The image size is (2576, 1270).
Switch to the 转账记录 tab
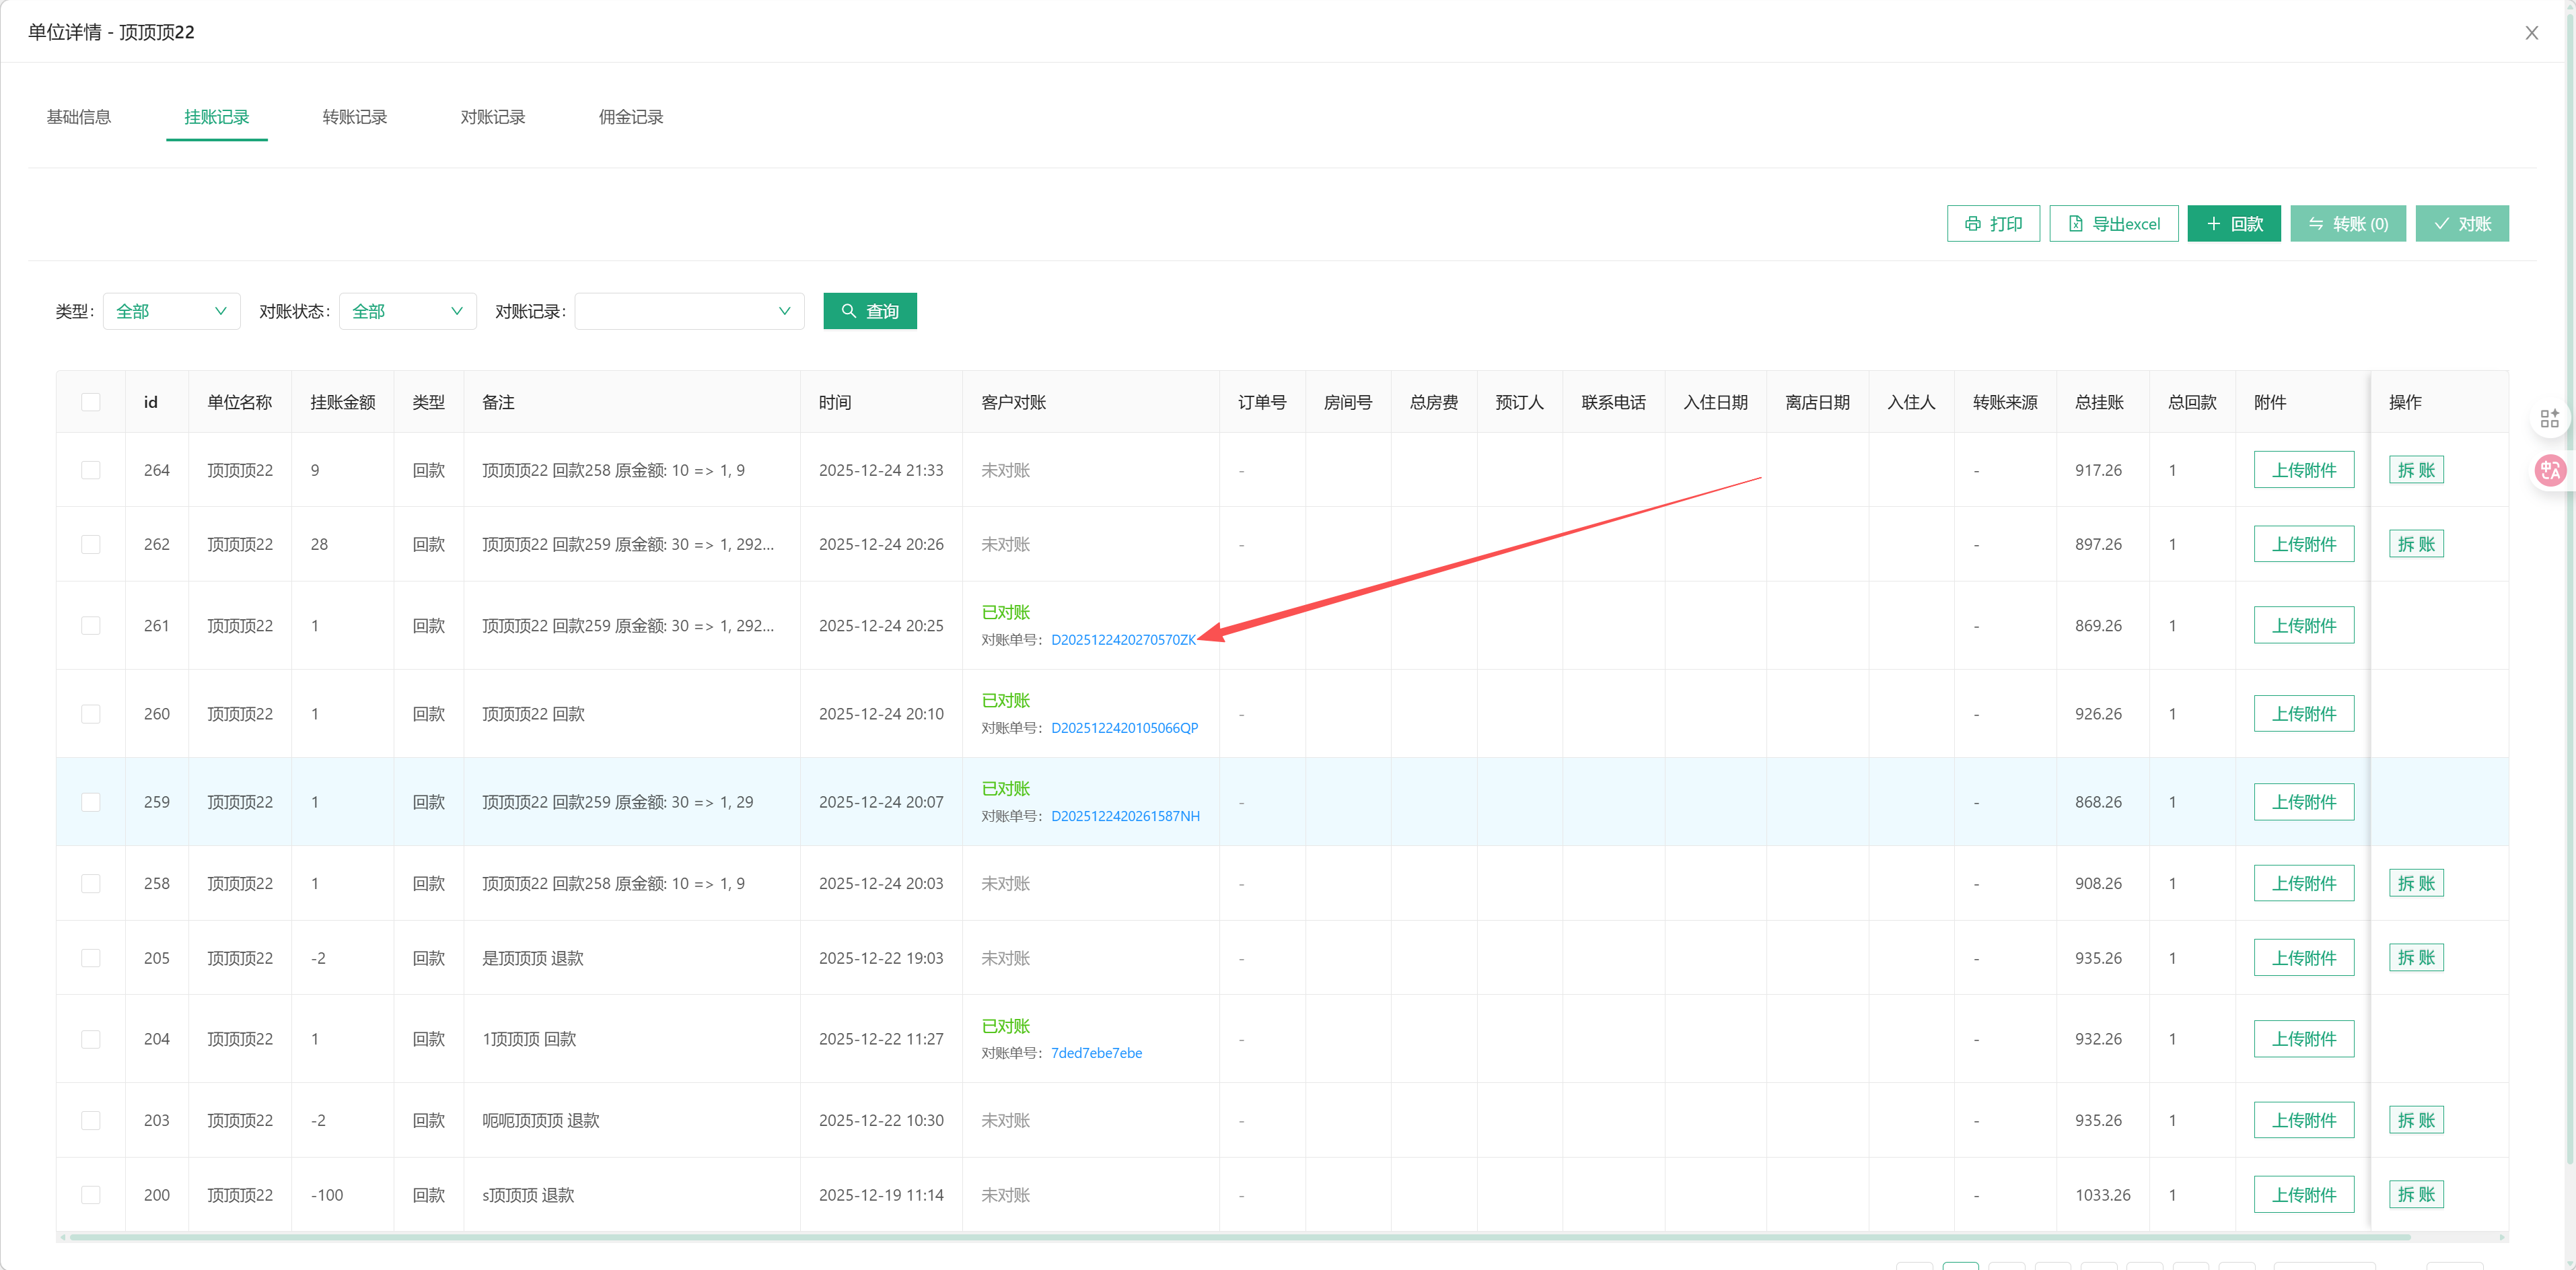(354, 117)
